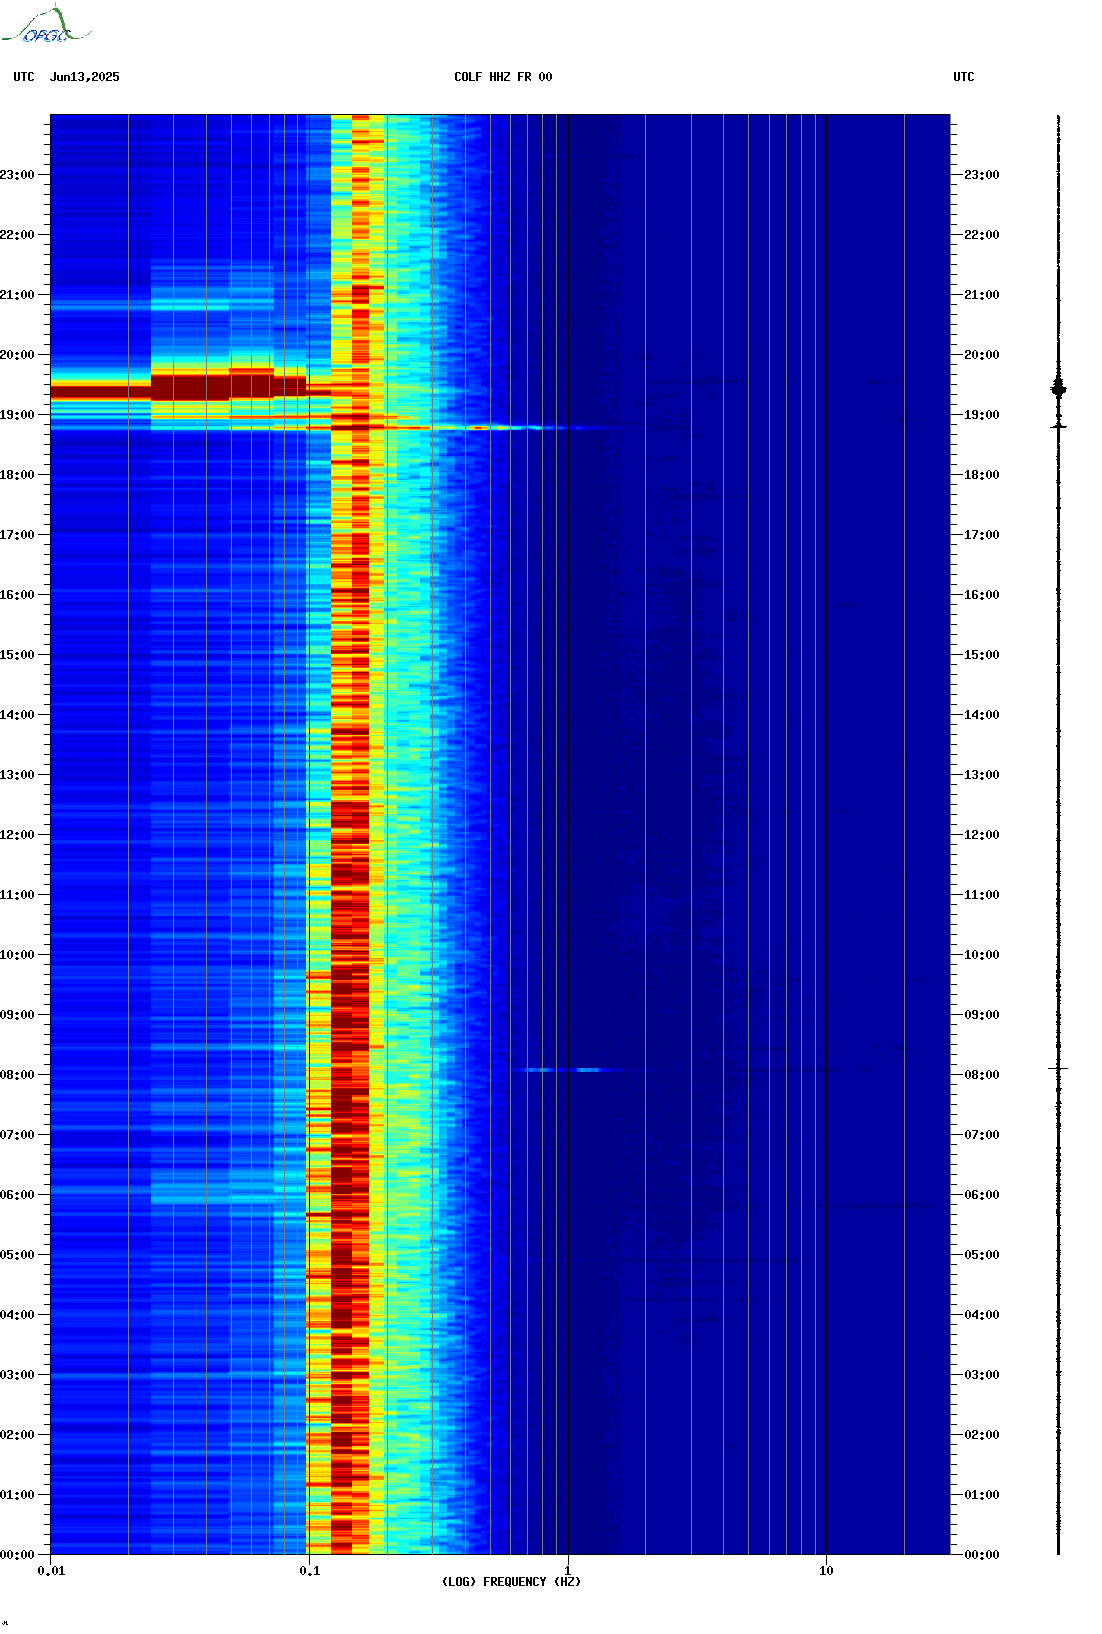Click the faint high-frequency streak at 08:00
The height and width of the screenshot is (1634, 1102).
(562, 1070)
